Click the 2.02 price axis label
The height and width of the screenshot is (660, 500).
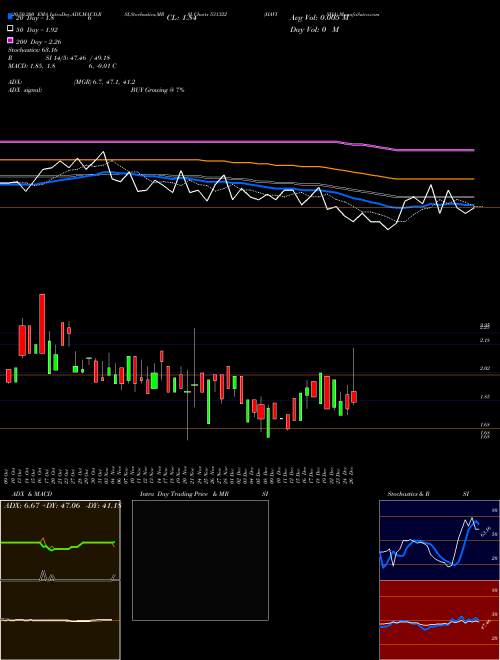tap(484, 368)
